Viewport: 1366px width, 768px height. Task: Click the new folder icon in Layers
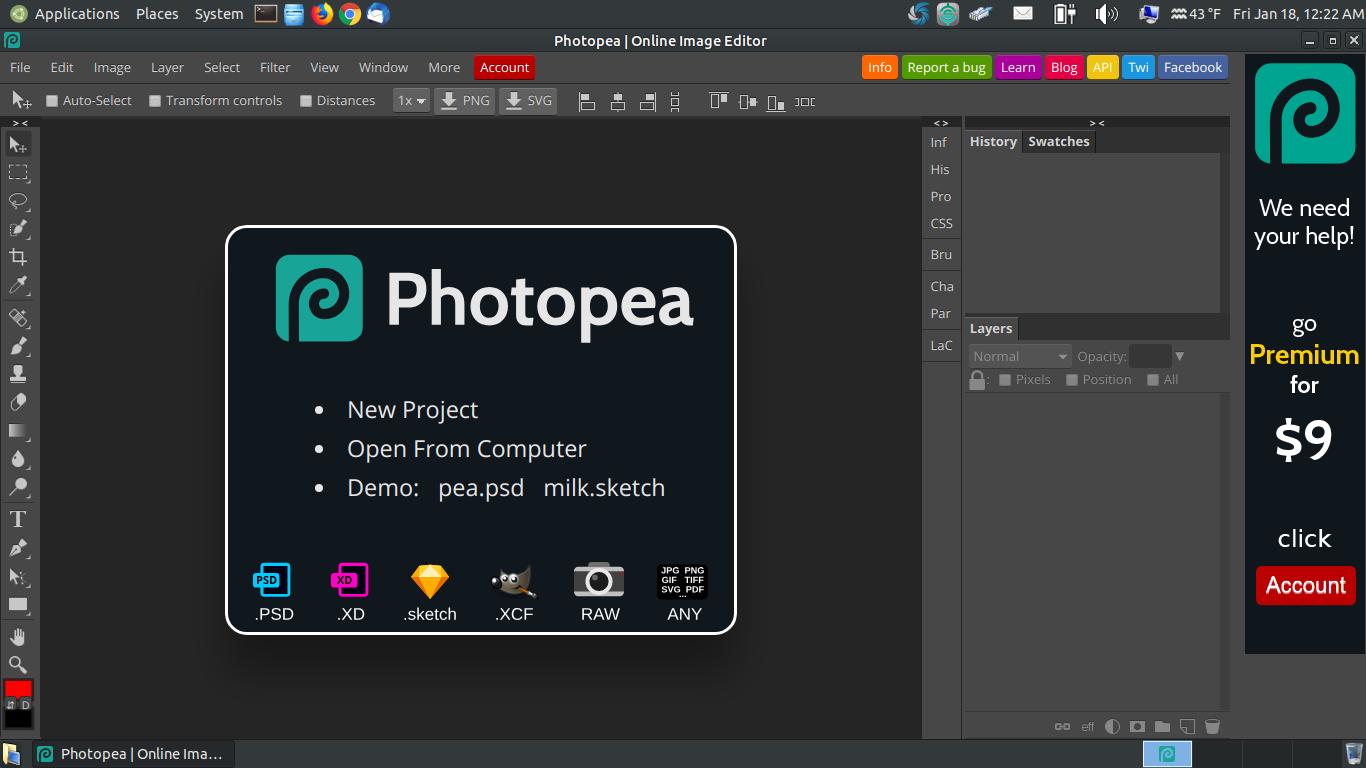tap(1162, 727)
